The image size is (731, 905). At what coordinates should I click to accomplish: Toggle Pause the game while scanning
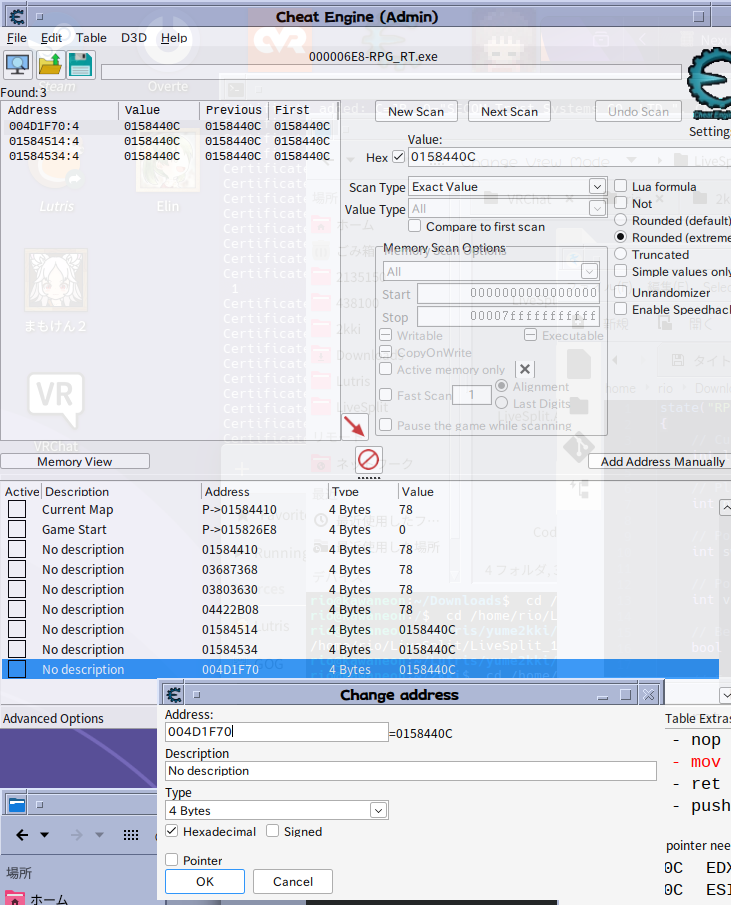385,425
